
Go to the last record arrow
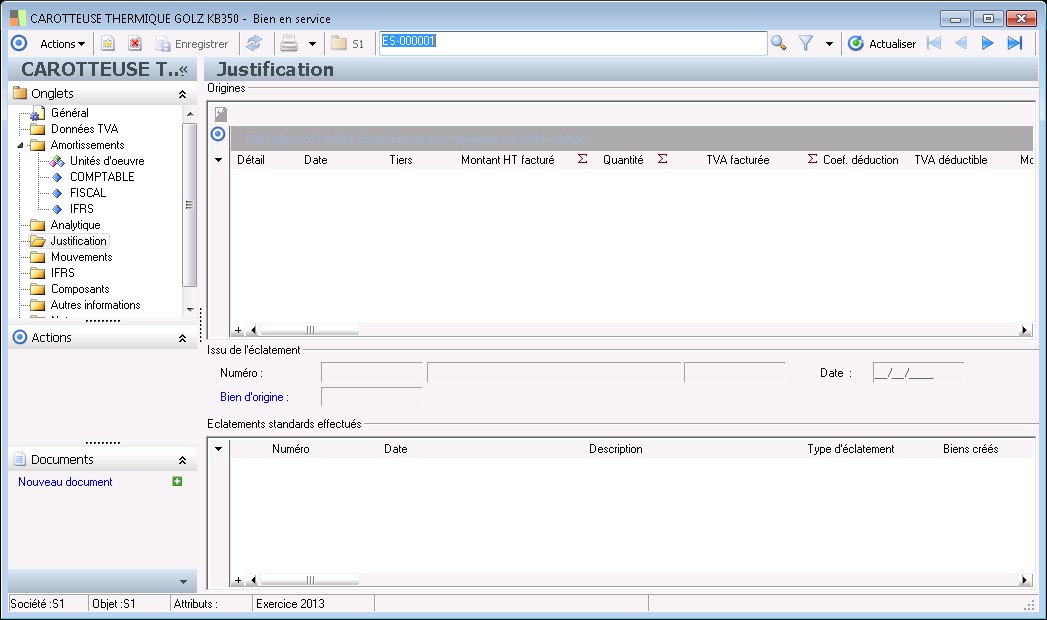[1015, 44]
